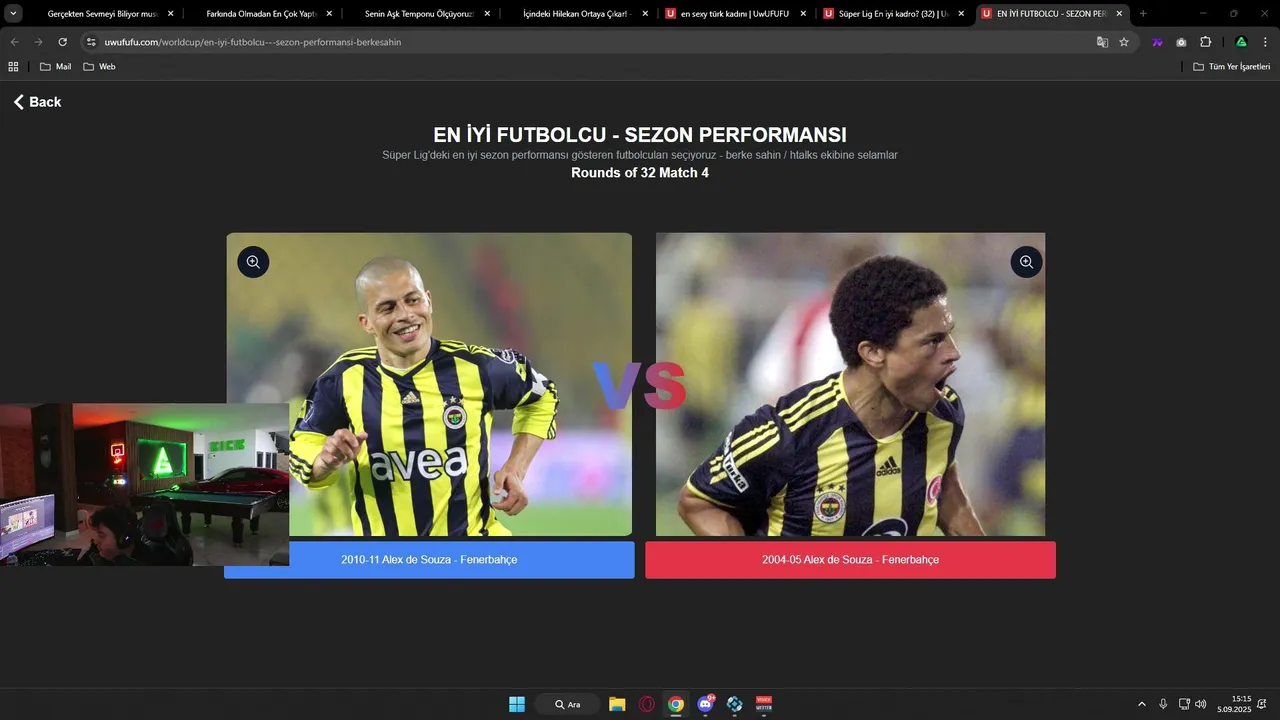Bookmark this page with the star

[x=1124, y=42]
